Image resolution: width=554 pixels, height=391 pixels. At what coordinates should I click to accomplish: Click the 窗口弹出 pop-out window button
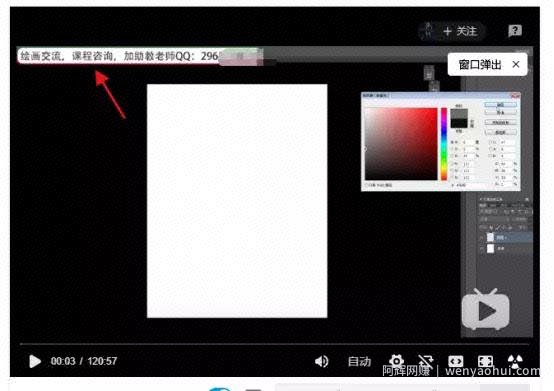[480, 65]
